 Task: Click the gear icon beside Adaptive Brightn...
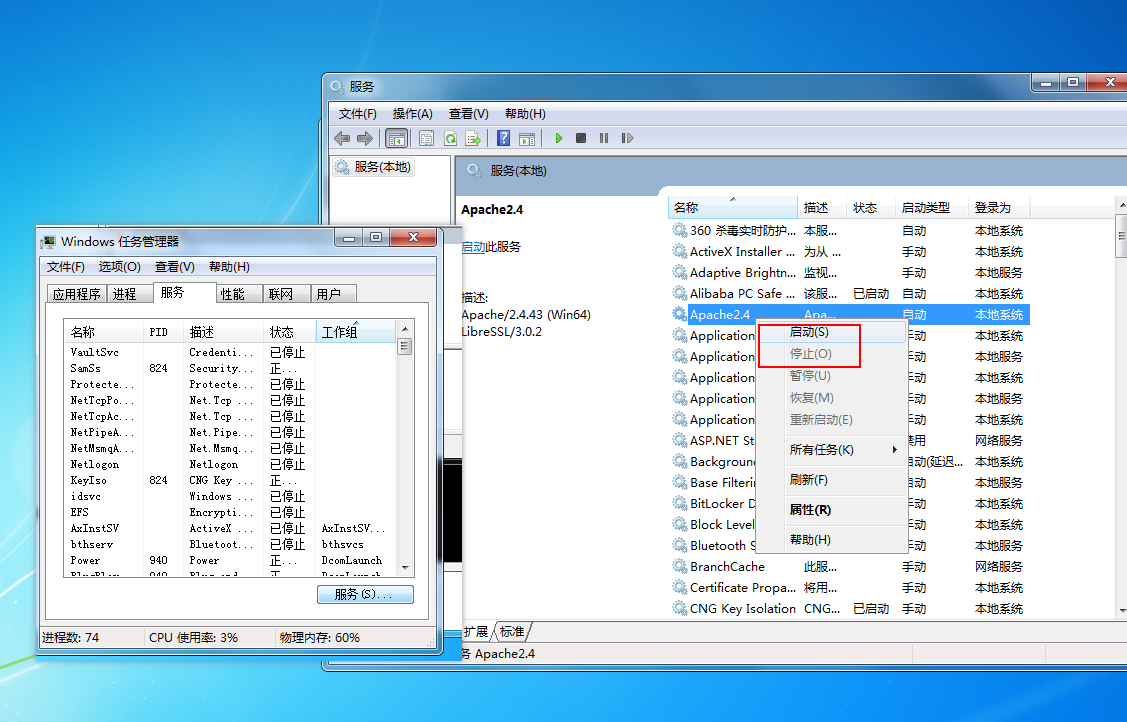(679, 272)
